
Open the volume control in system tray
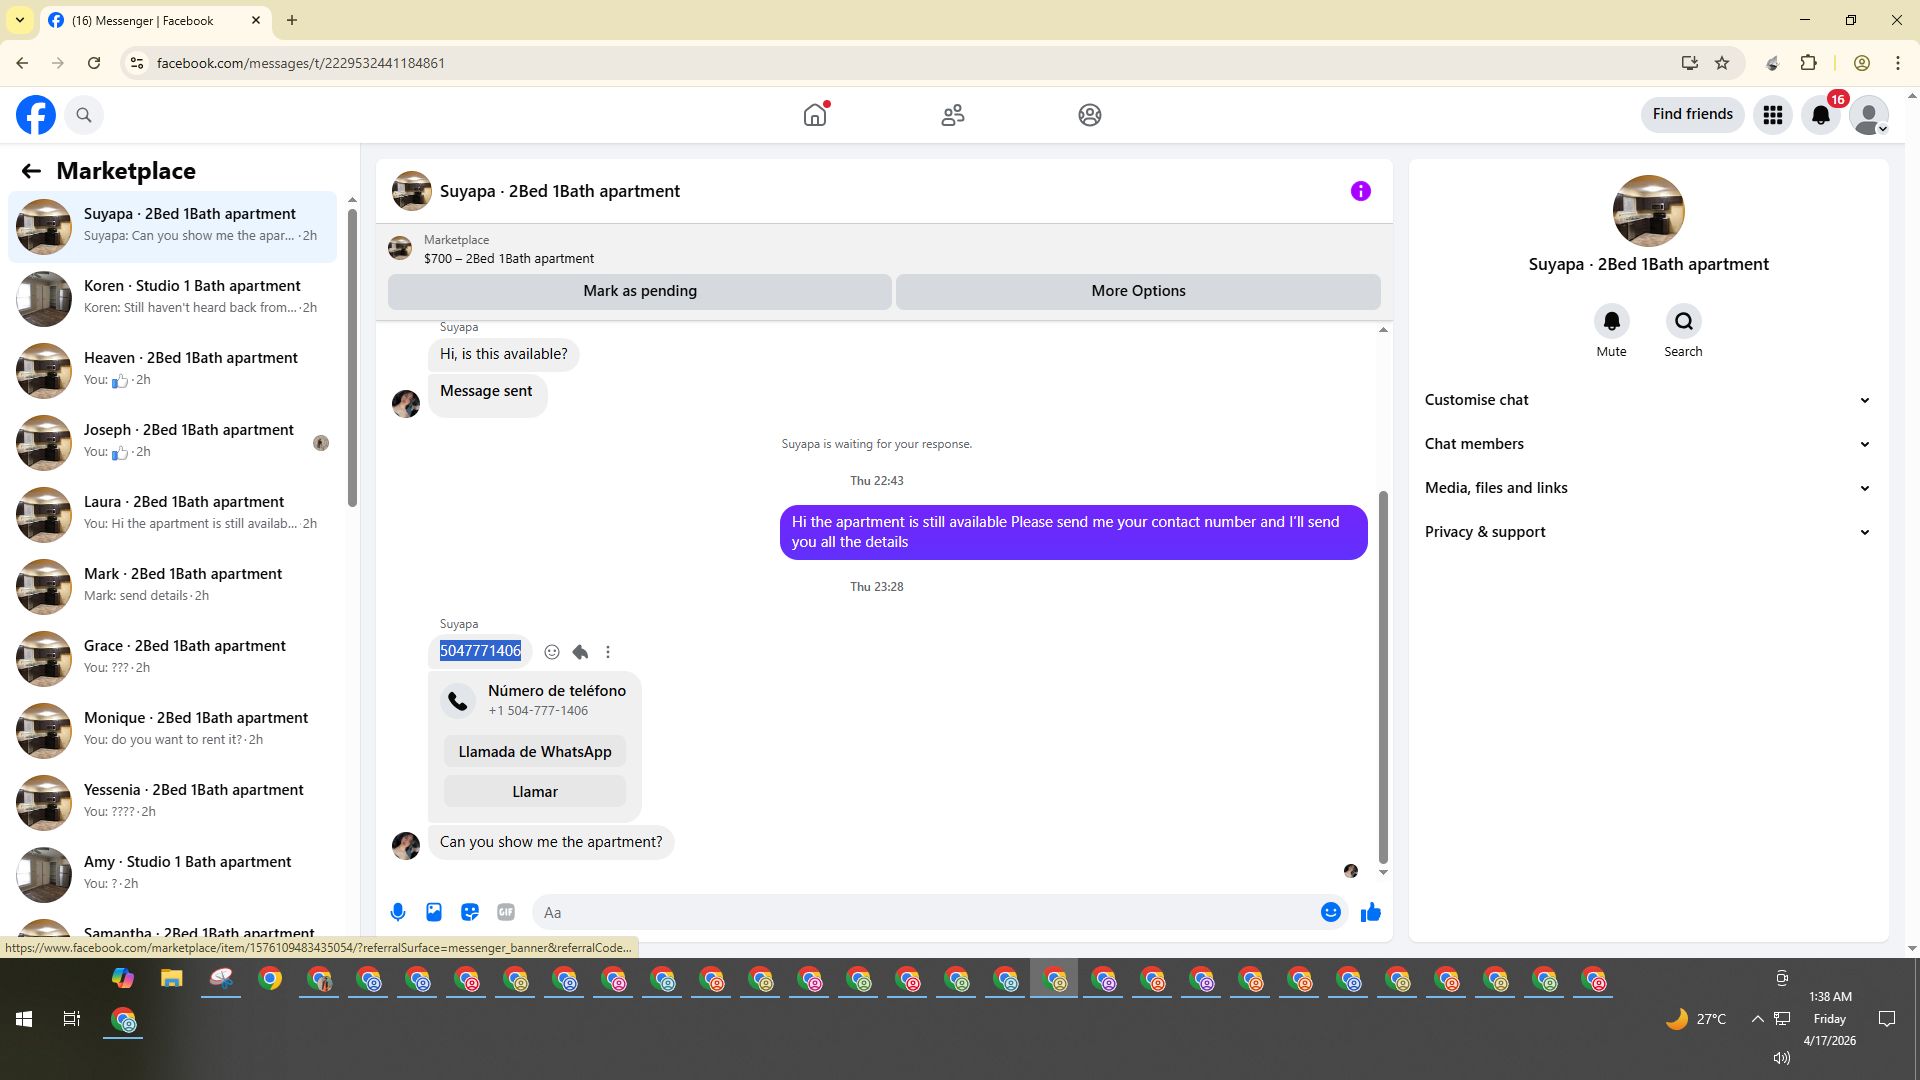point(1782,1058)
